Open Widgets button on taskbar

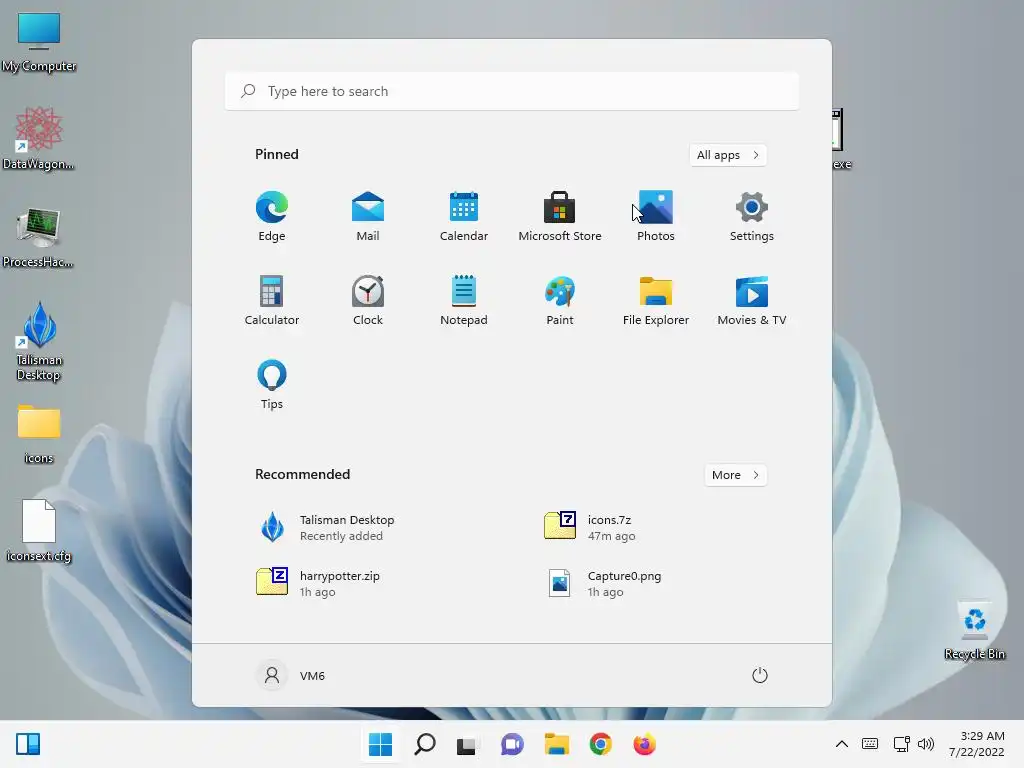tap(28, 744)
